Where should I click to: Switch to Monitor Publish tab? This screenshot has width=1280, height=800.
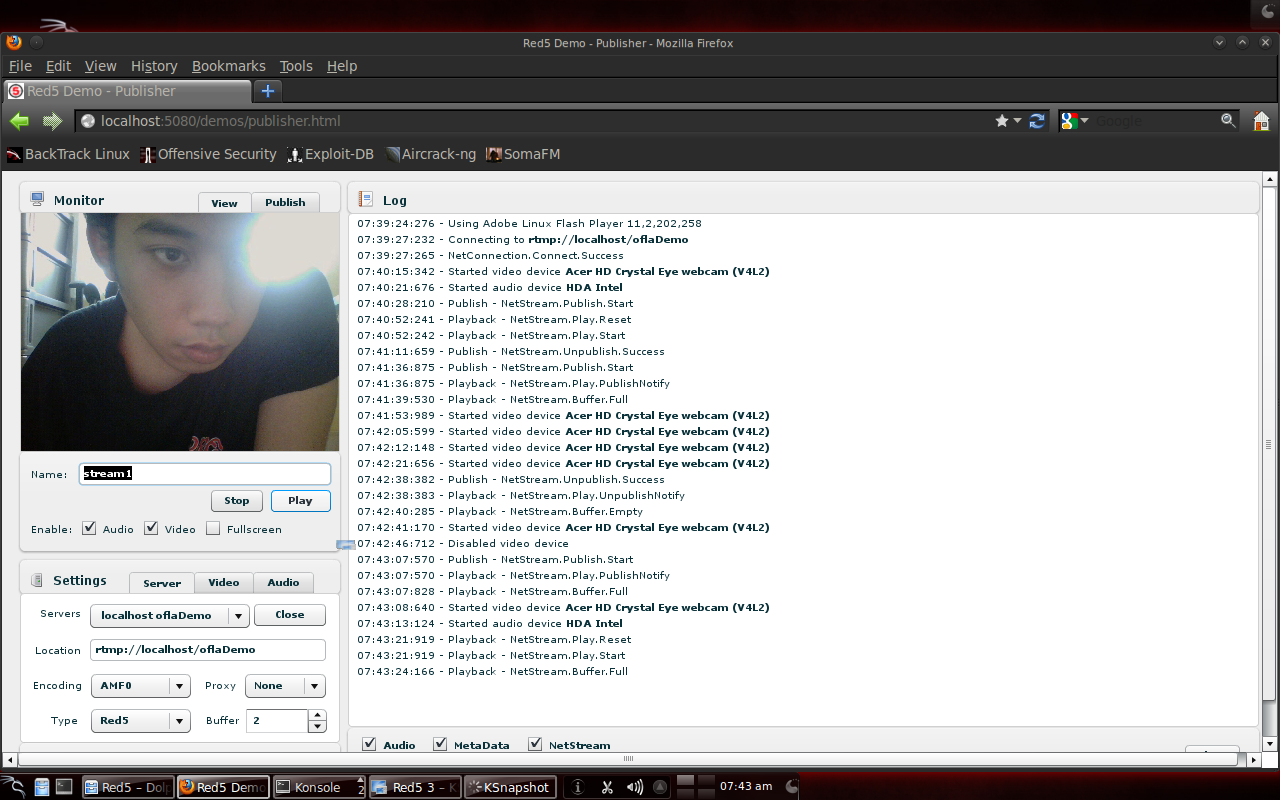point(285,202)
